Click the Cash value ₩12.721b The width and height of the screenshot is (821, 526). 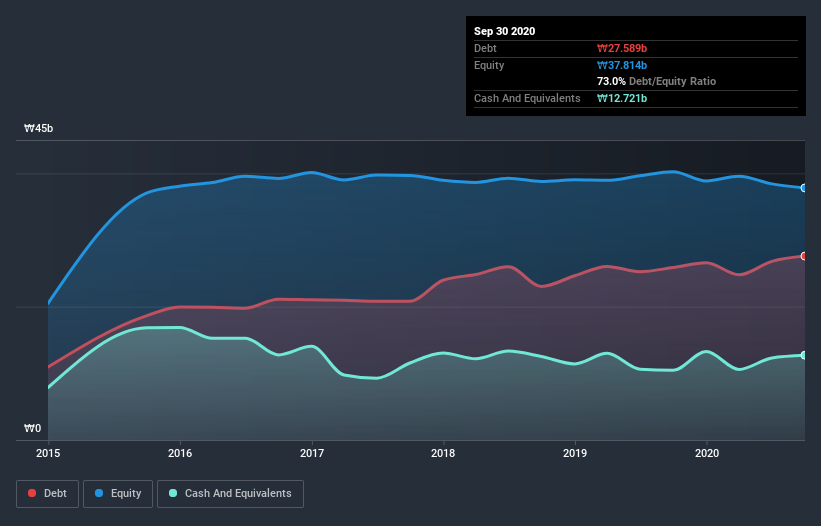tap(622, 98)
